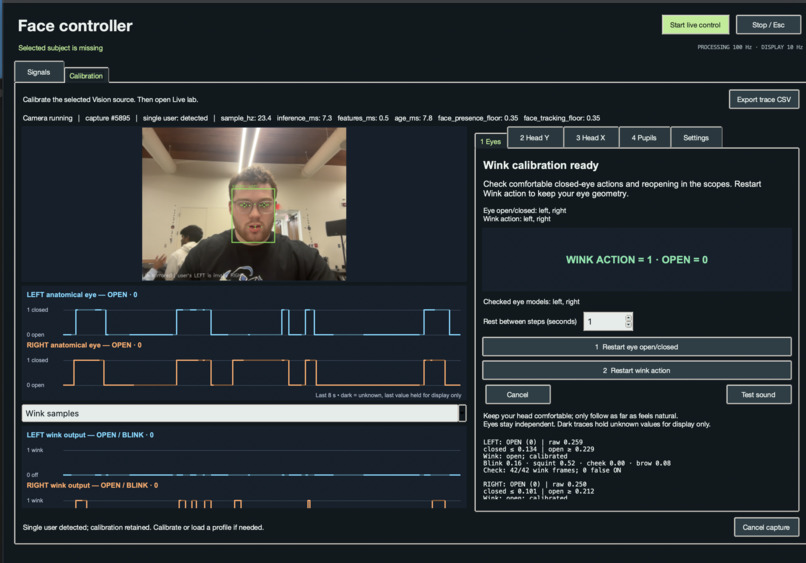
Task: Open the Settings tab
Action: click(695, 138)
